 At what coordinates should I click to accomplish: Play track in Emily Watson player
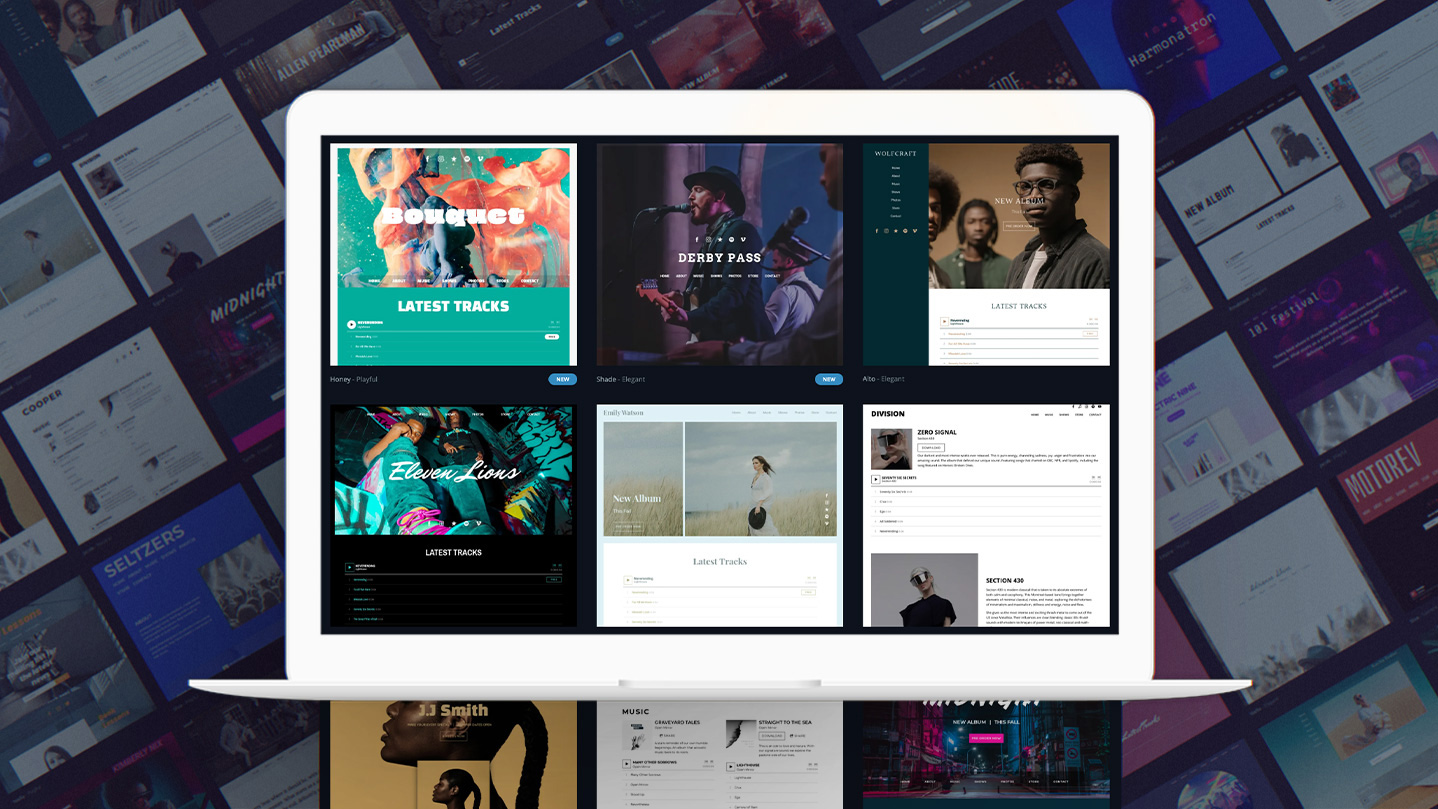click(628, 579)
